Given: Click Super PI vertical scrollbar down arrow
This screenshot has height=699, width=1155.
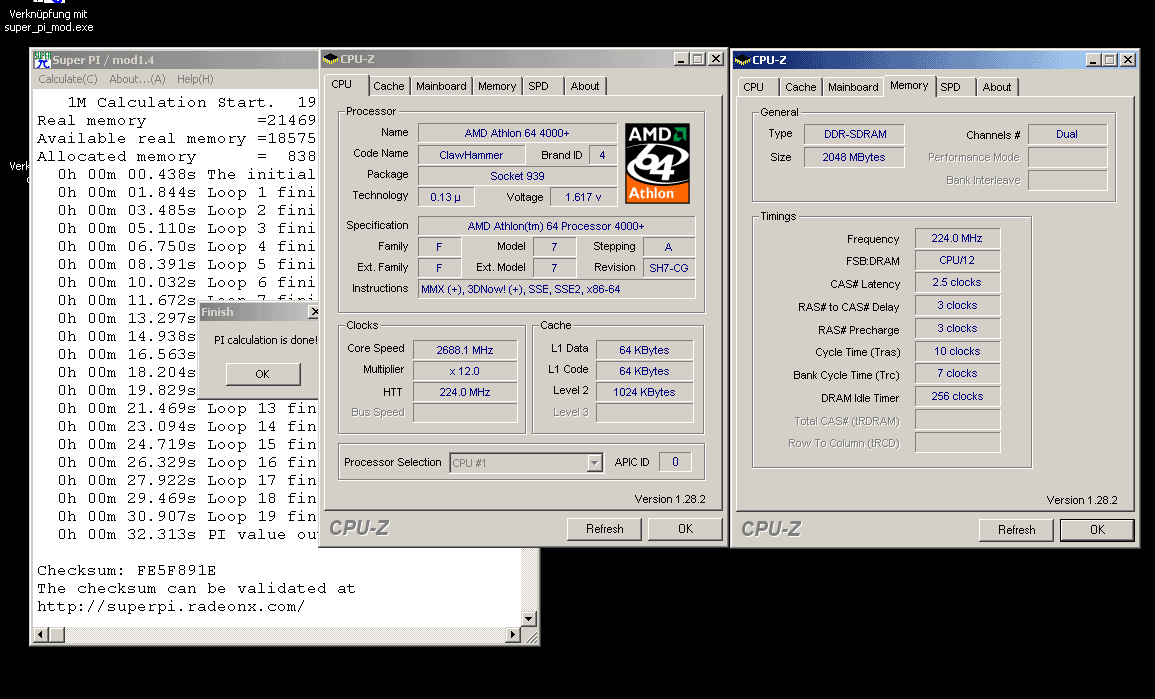Looking at the screenshot, I should click(529, 619).
